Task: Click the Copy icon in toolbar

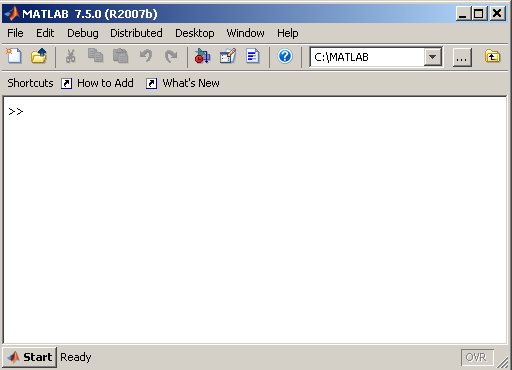Action: 95,56
